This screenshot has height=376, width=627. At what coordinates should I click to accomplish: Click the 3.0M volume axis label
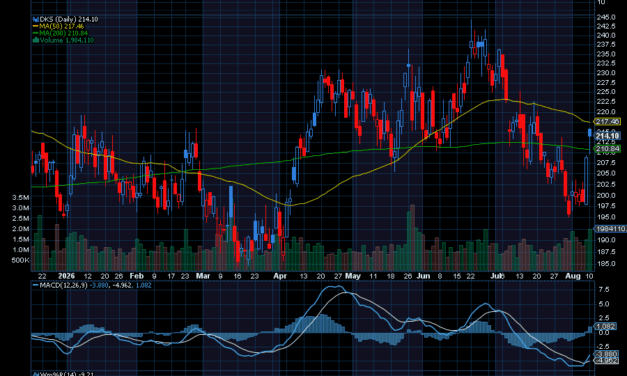coord(20,208)
